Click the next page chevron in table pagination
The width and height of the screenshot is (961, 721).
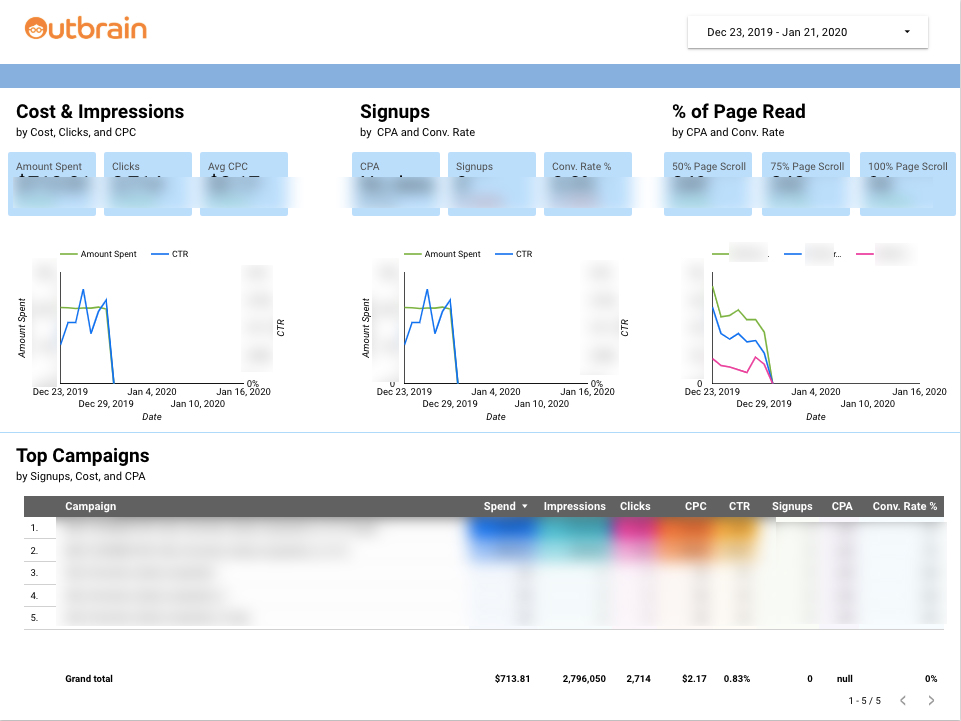coord(933,700)
